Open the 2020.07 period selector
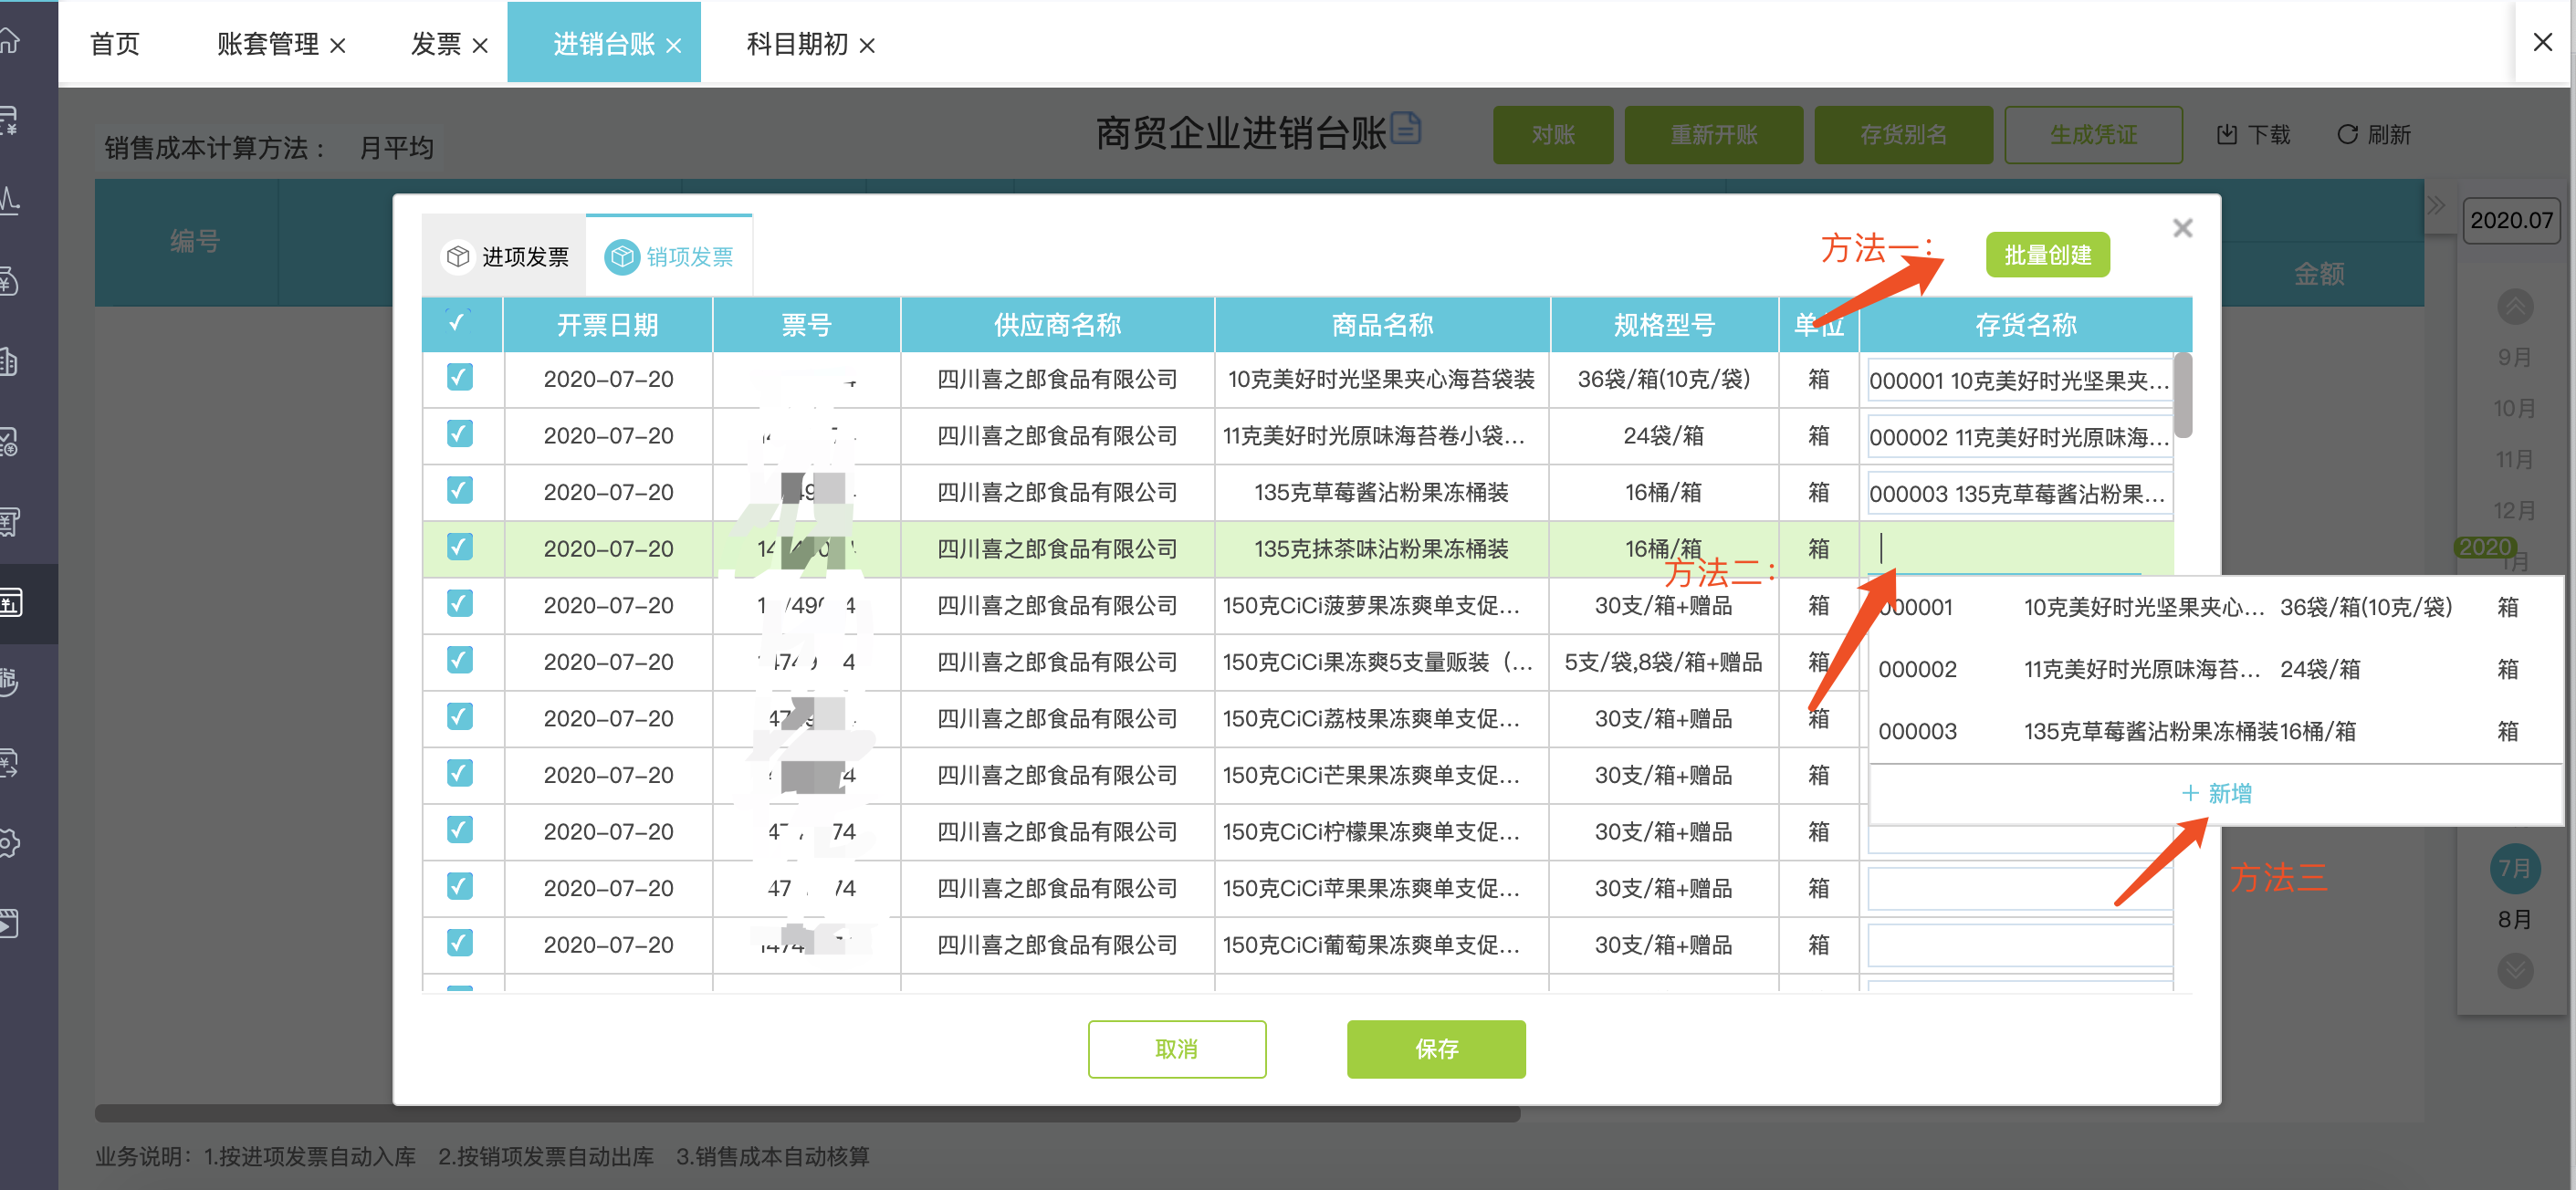The width and height of the screenshot is (2576, 1190). [2511, 220]
